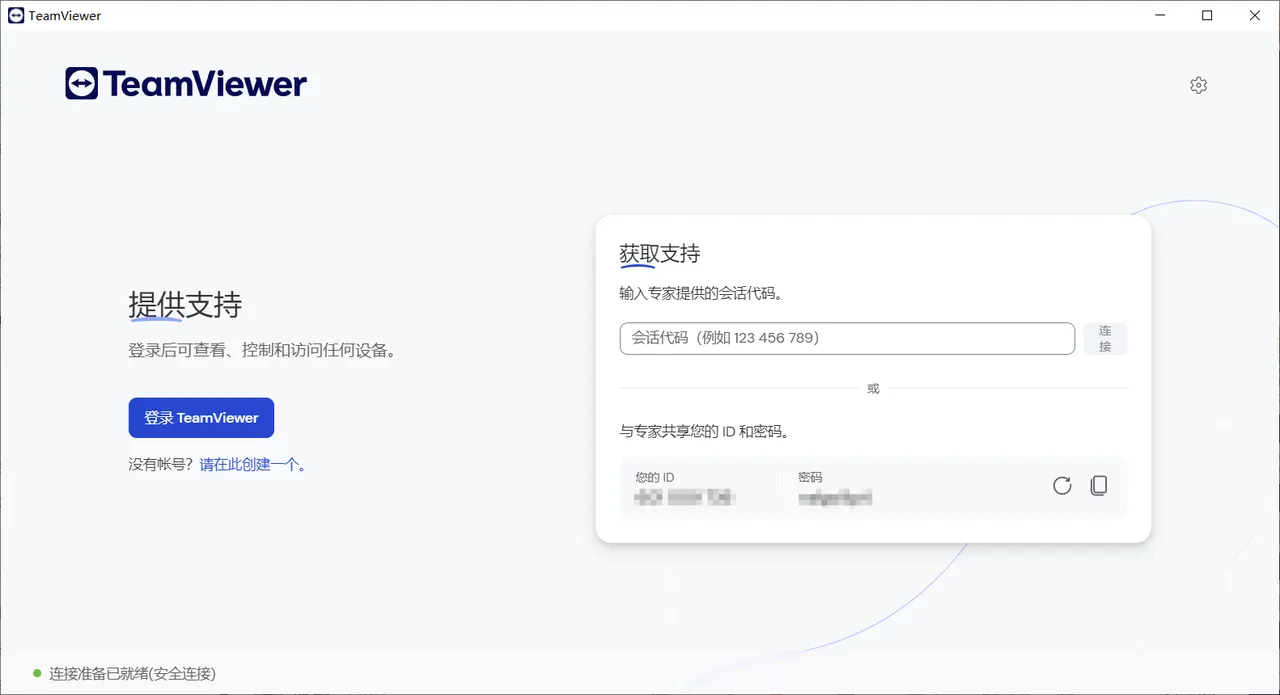
Task: Click the 登录 TeamViewer button
Action: pyautogui.click(x=201, y=418)
